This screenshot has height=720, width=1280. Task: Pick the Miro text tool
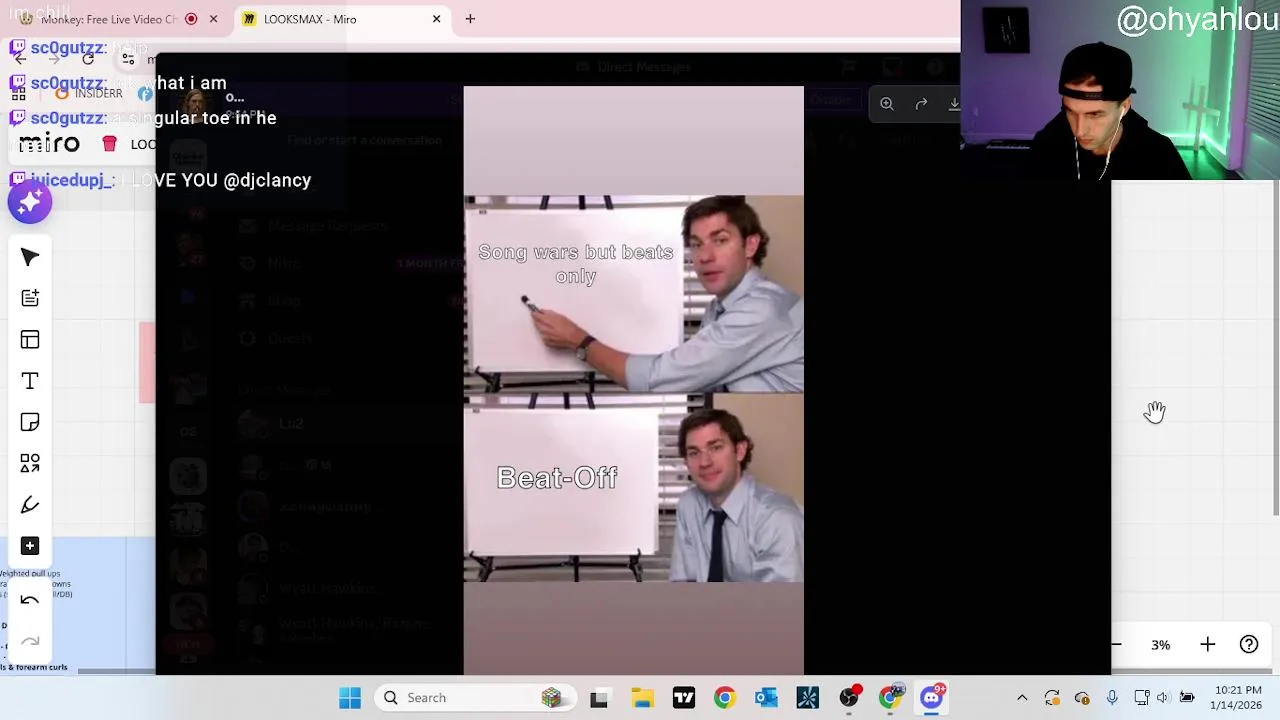[30, 381]
